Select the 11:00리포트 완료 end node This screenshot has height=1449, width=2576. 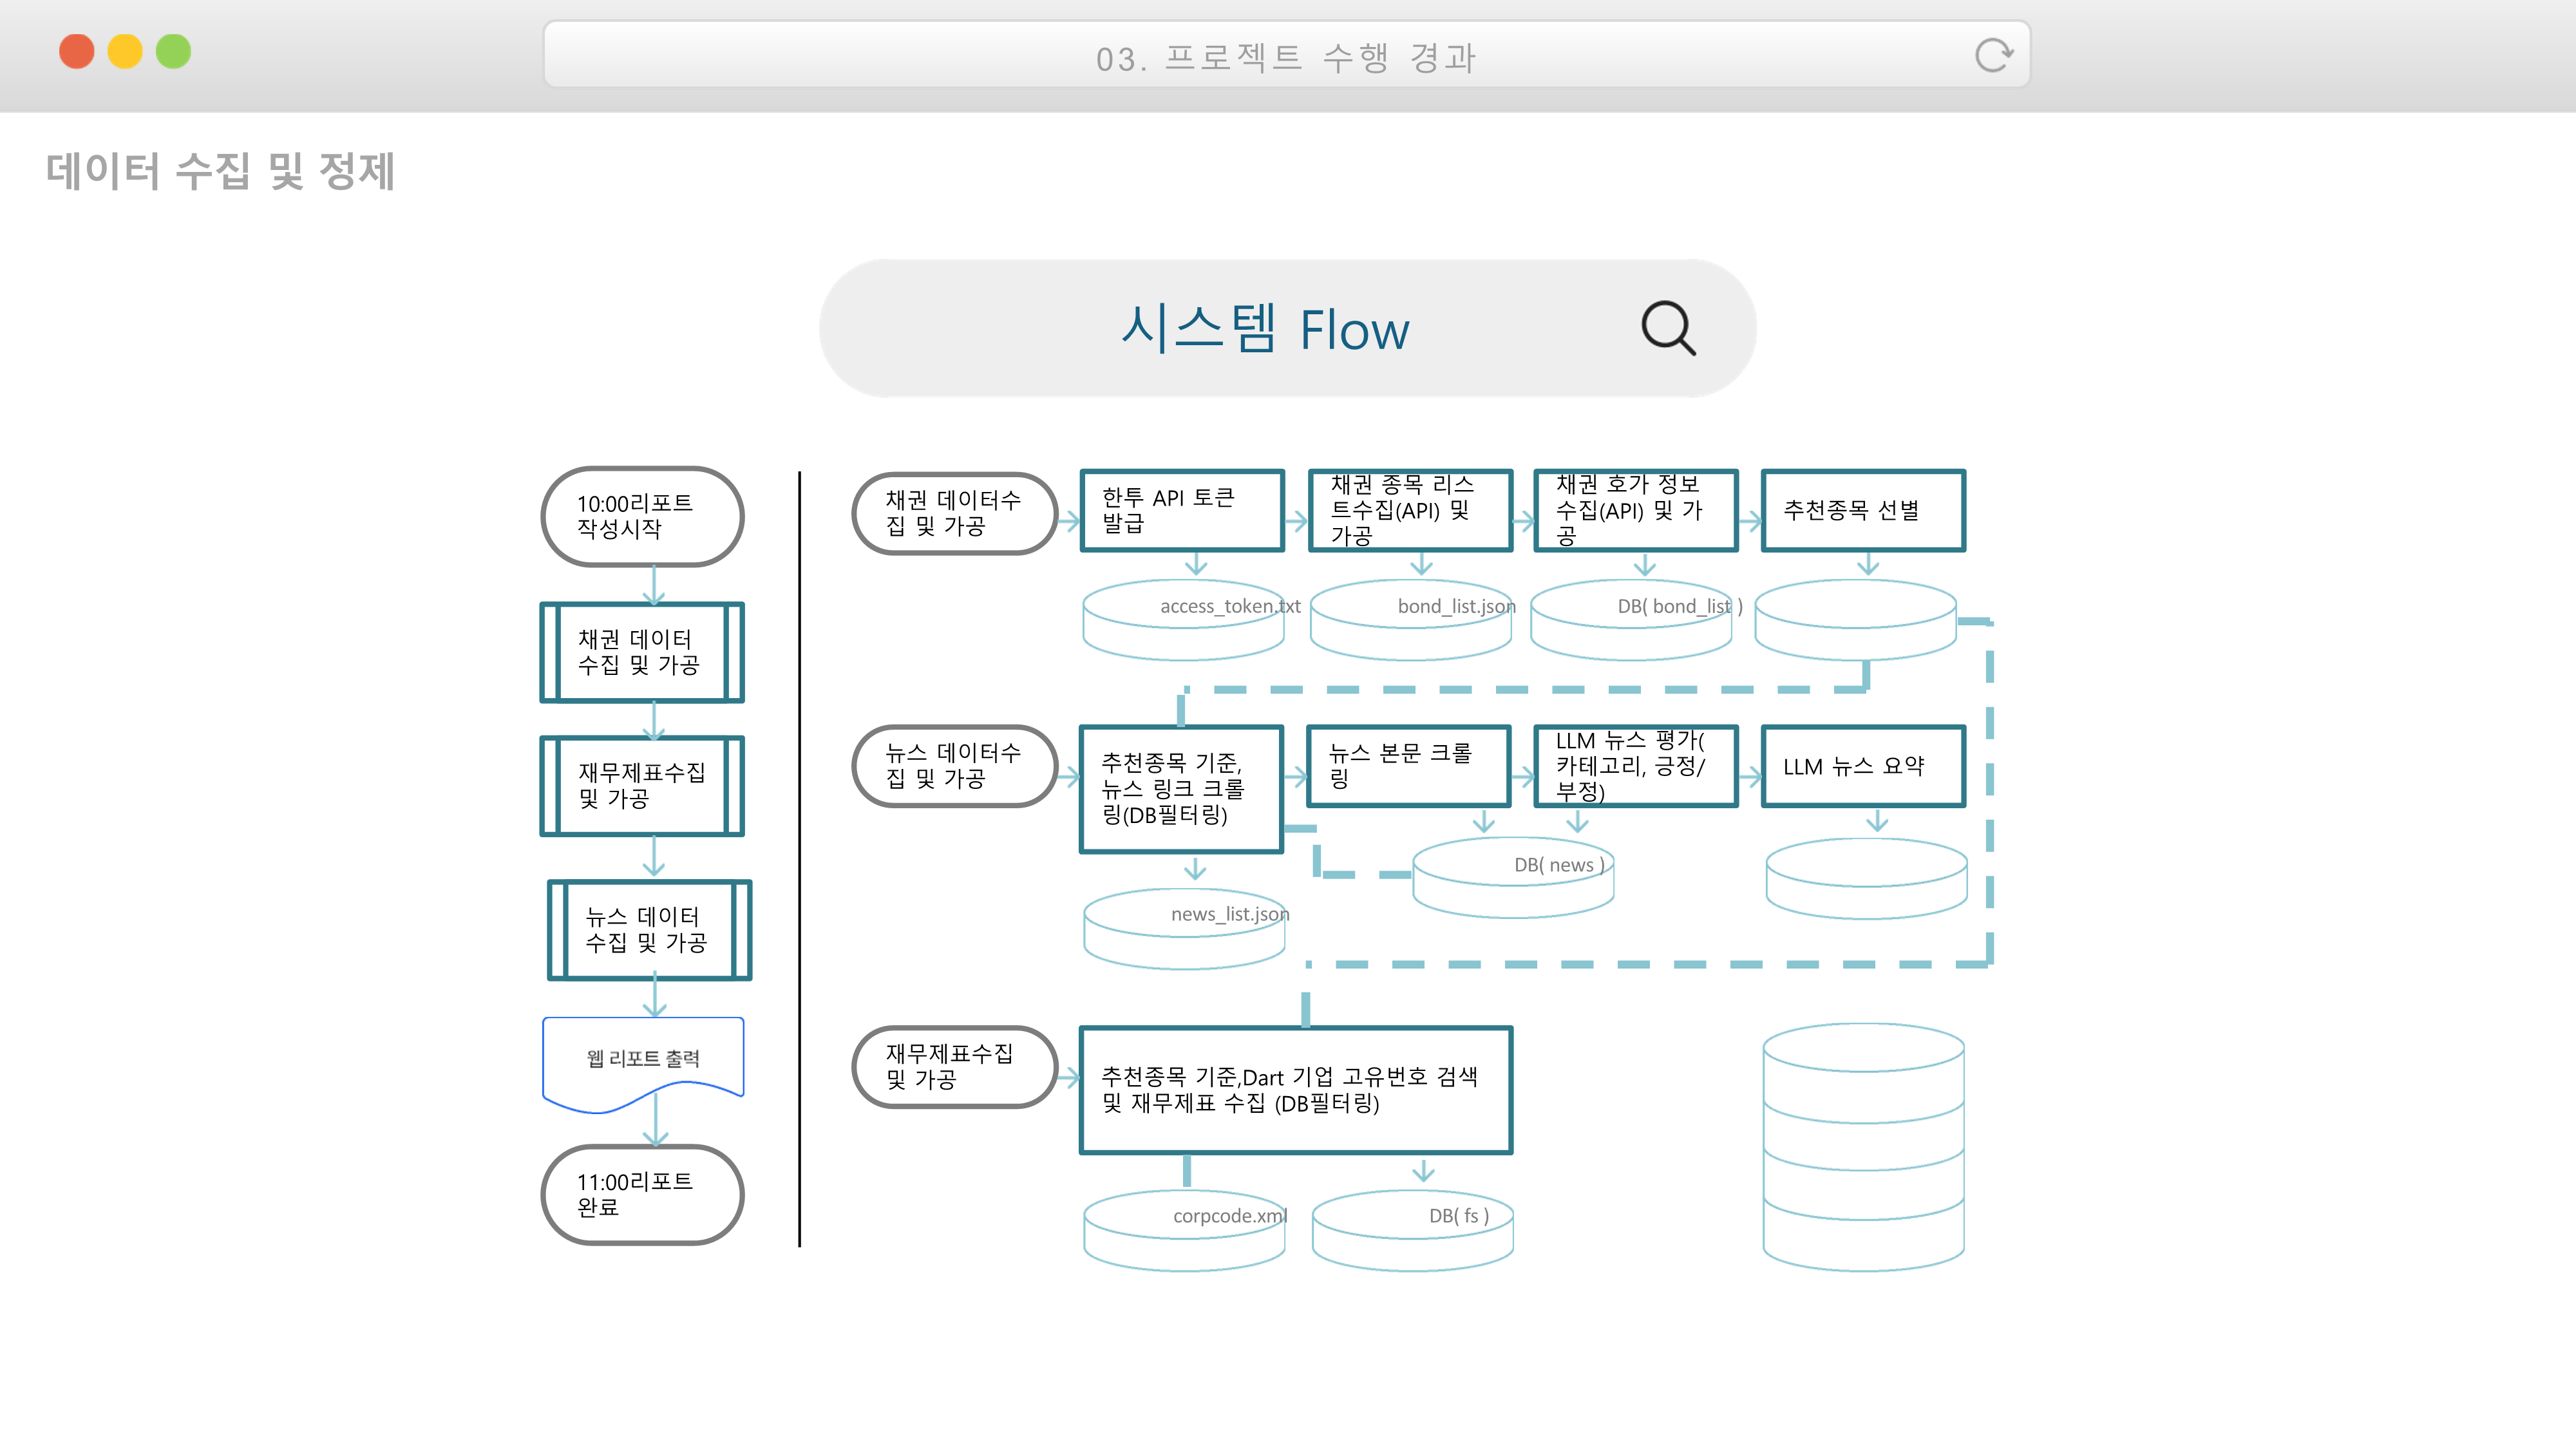click(642, 1194)
